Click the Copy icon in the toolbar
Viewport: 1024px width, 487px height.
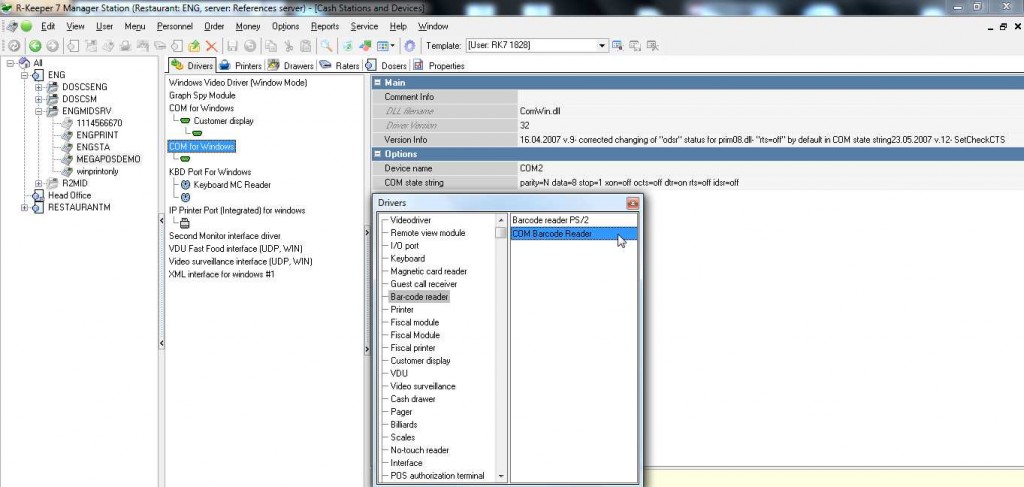coord(270,46)
